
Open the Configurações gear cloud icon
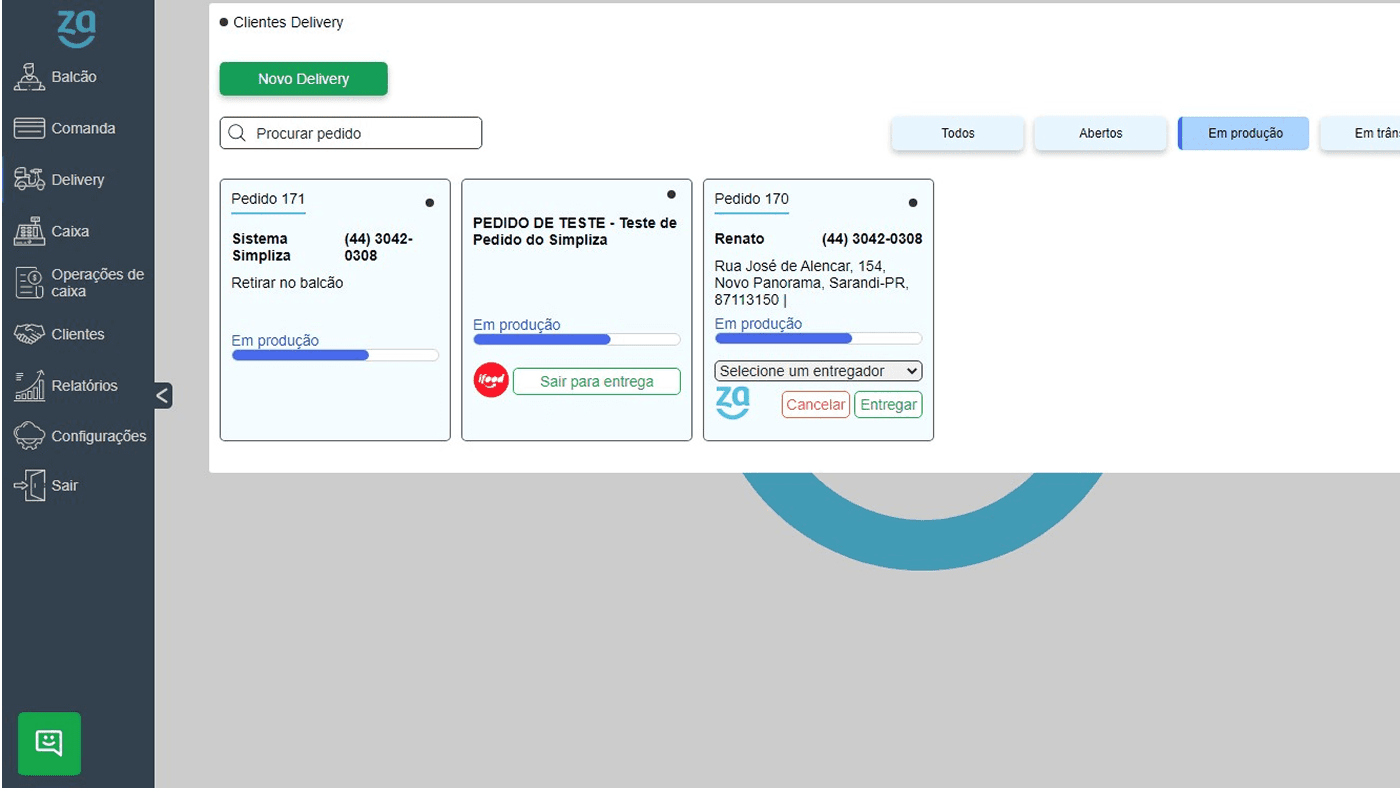click(29, 436)
